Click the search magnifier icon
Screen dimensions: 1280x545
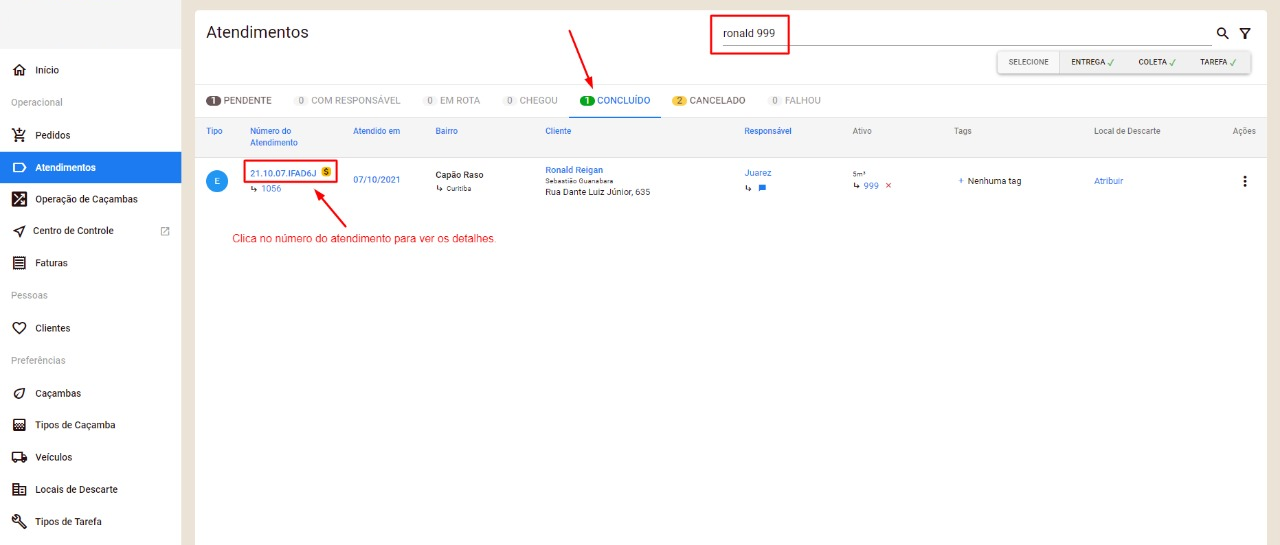[1221, 34]
